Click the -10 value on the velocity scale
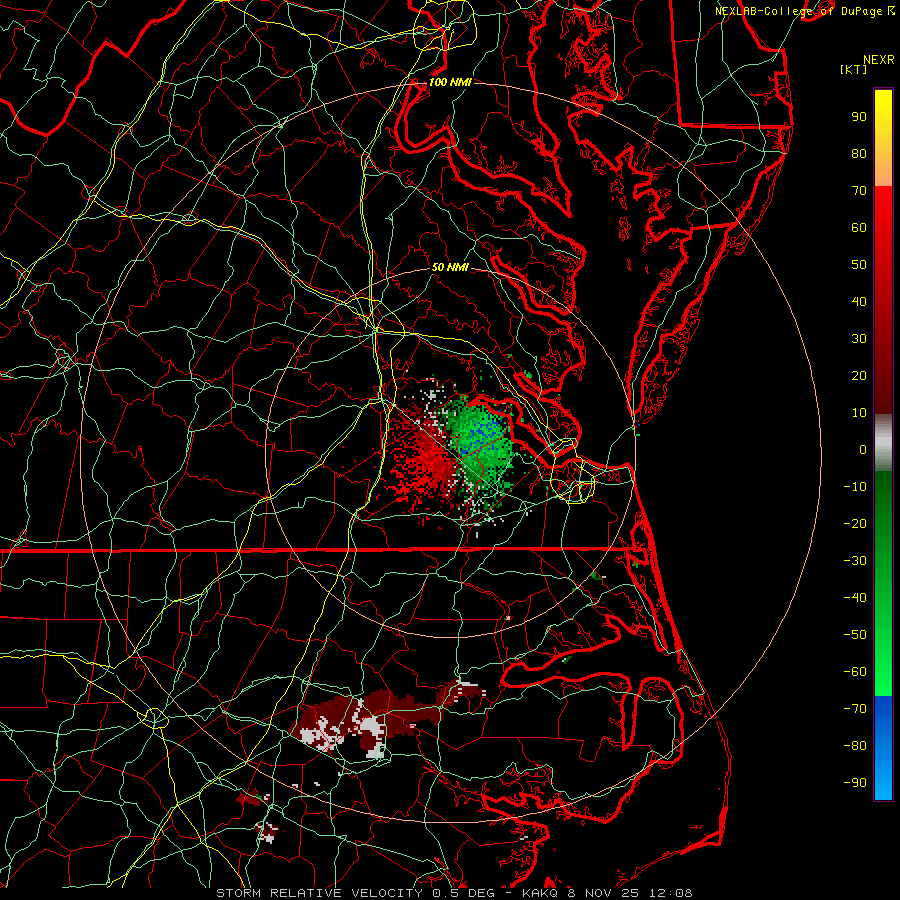 (855, 487)
